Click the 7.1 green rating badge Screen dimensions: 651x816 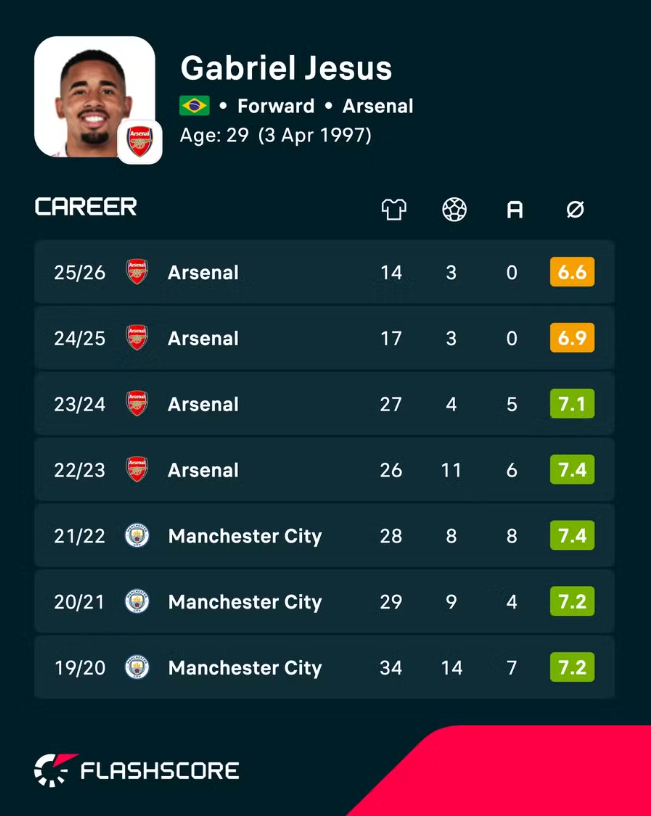pos(572,404)
